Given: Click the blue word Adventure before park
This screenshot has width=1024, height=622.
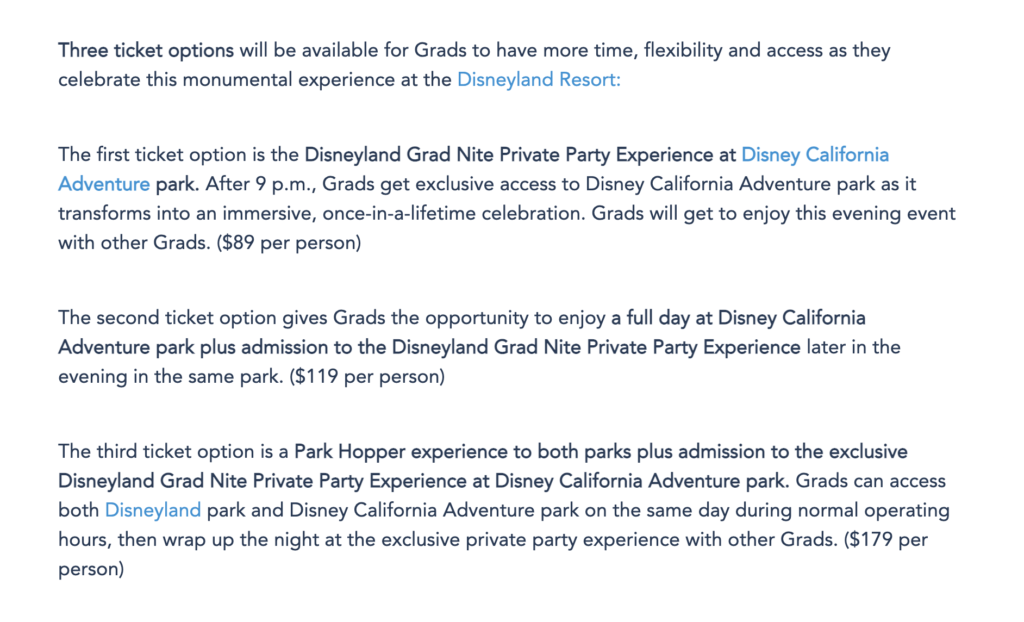Looking at the screenshot, I should 104,184.
